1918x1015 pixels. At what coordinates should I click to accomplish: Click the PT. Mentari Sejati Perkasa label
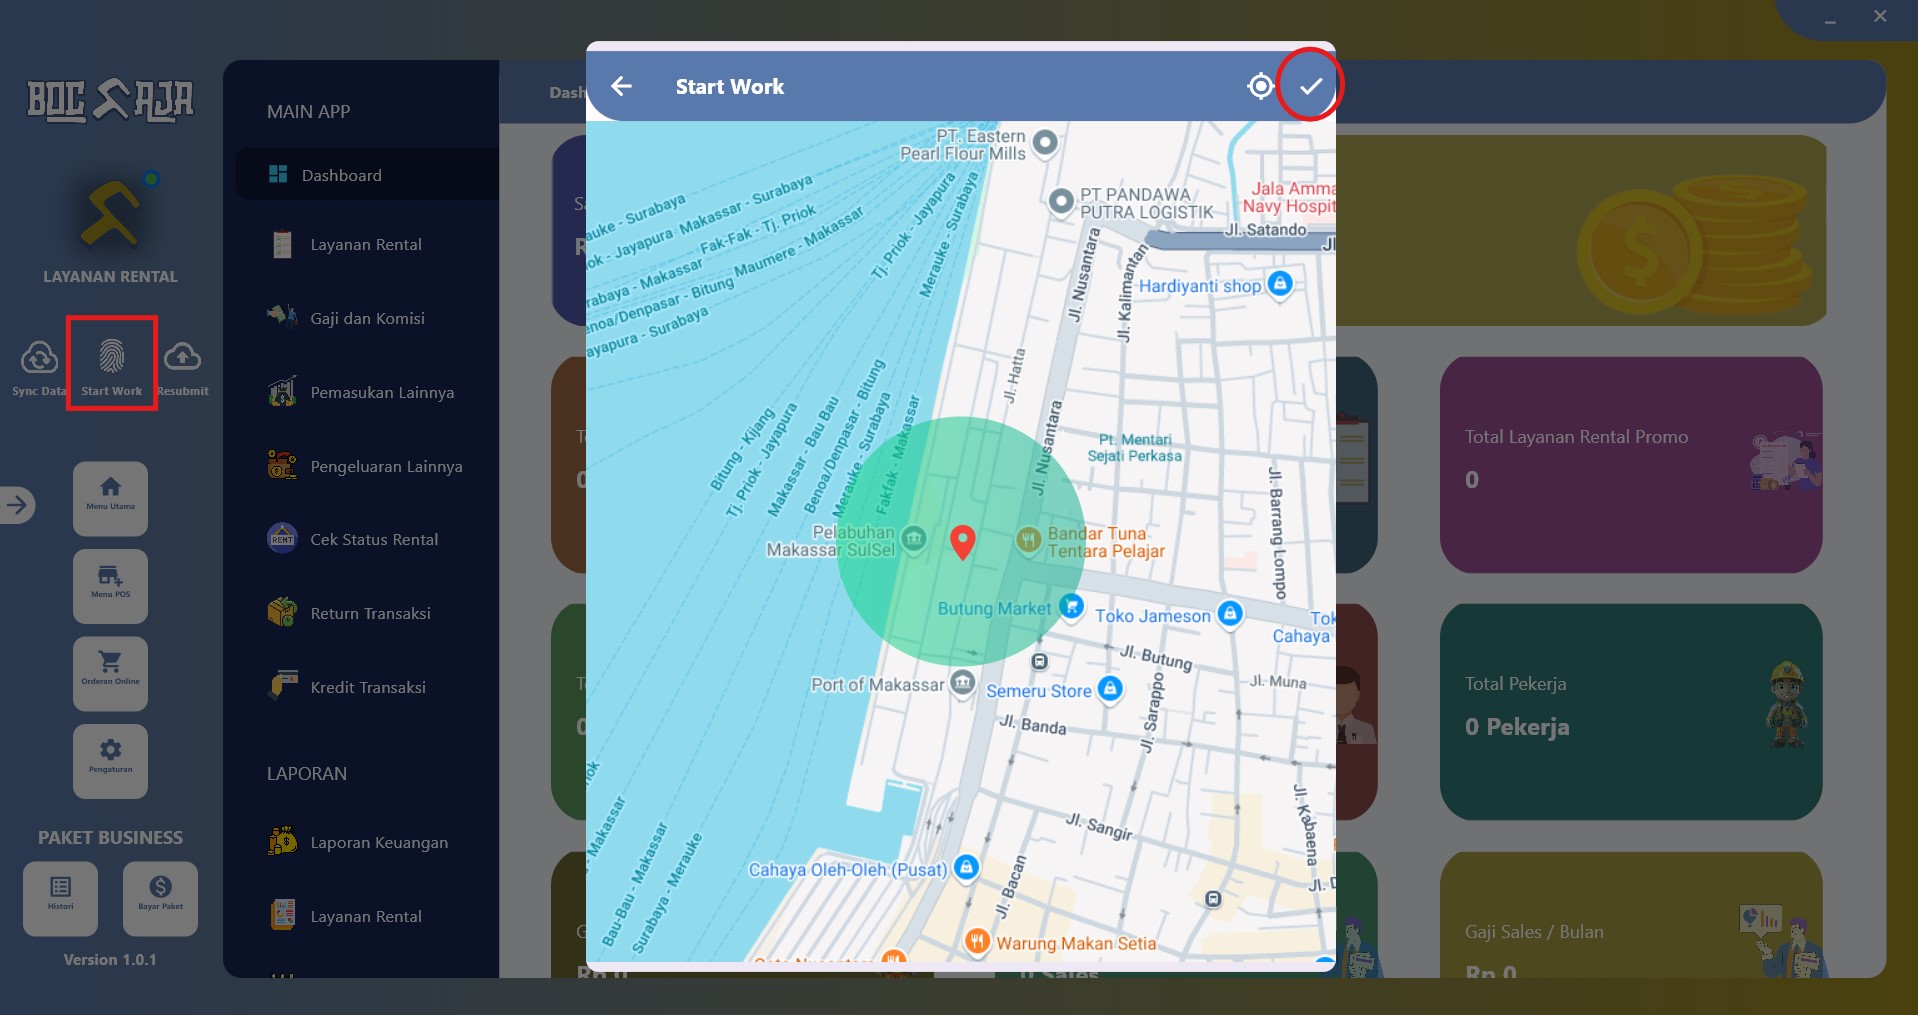(1135, 447)
